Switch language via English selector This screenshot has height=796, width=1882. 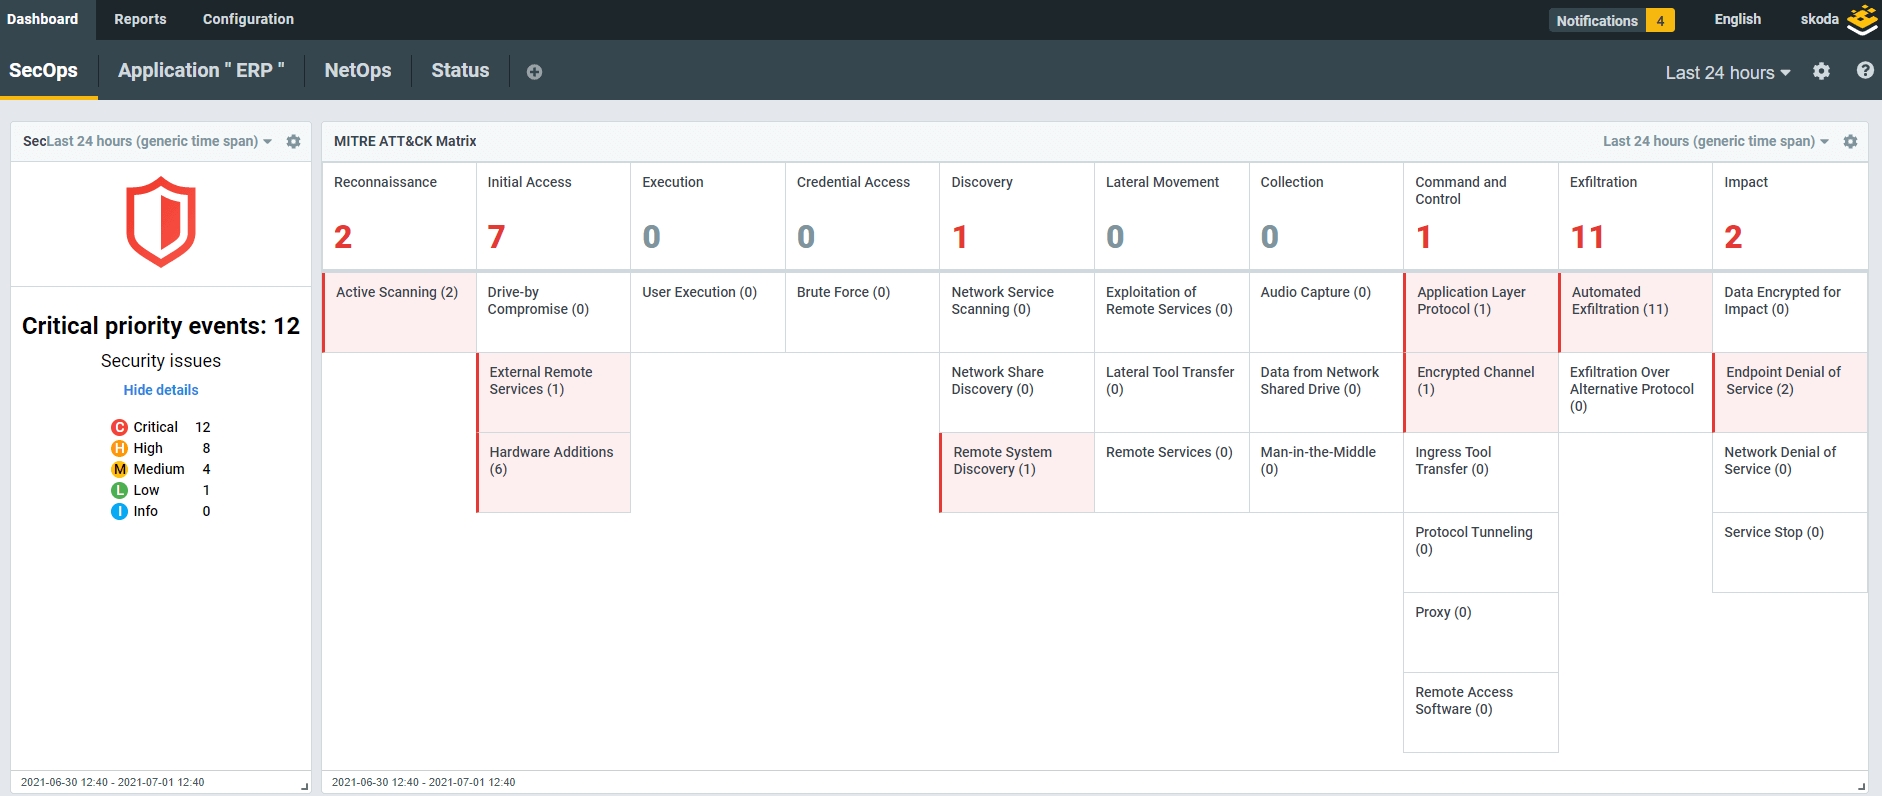click(1737, 19)
